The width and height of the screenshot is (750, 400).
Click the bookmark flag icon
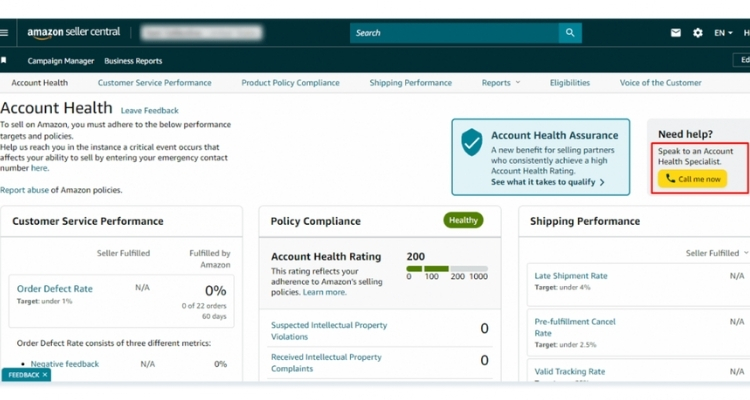coord(4,60)
